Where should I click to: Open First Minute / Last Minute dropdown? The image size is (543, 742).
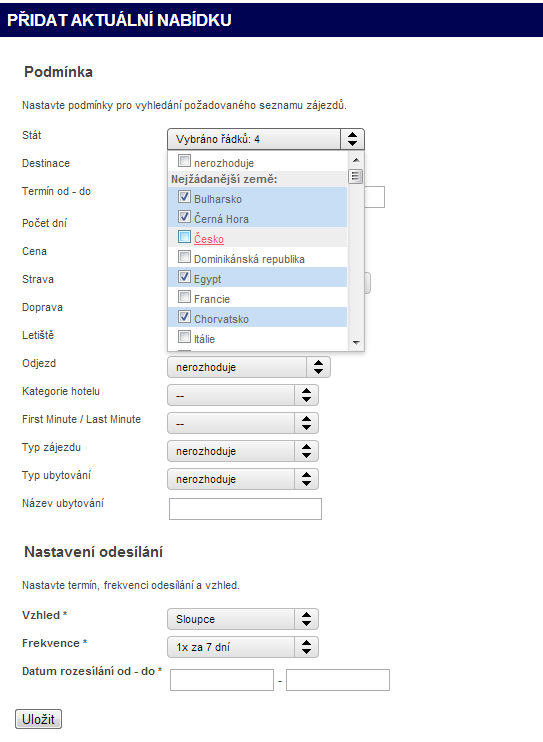(243, 423)
